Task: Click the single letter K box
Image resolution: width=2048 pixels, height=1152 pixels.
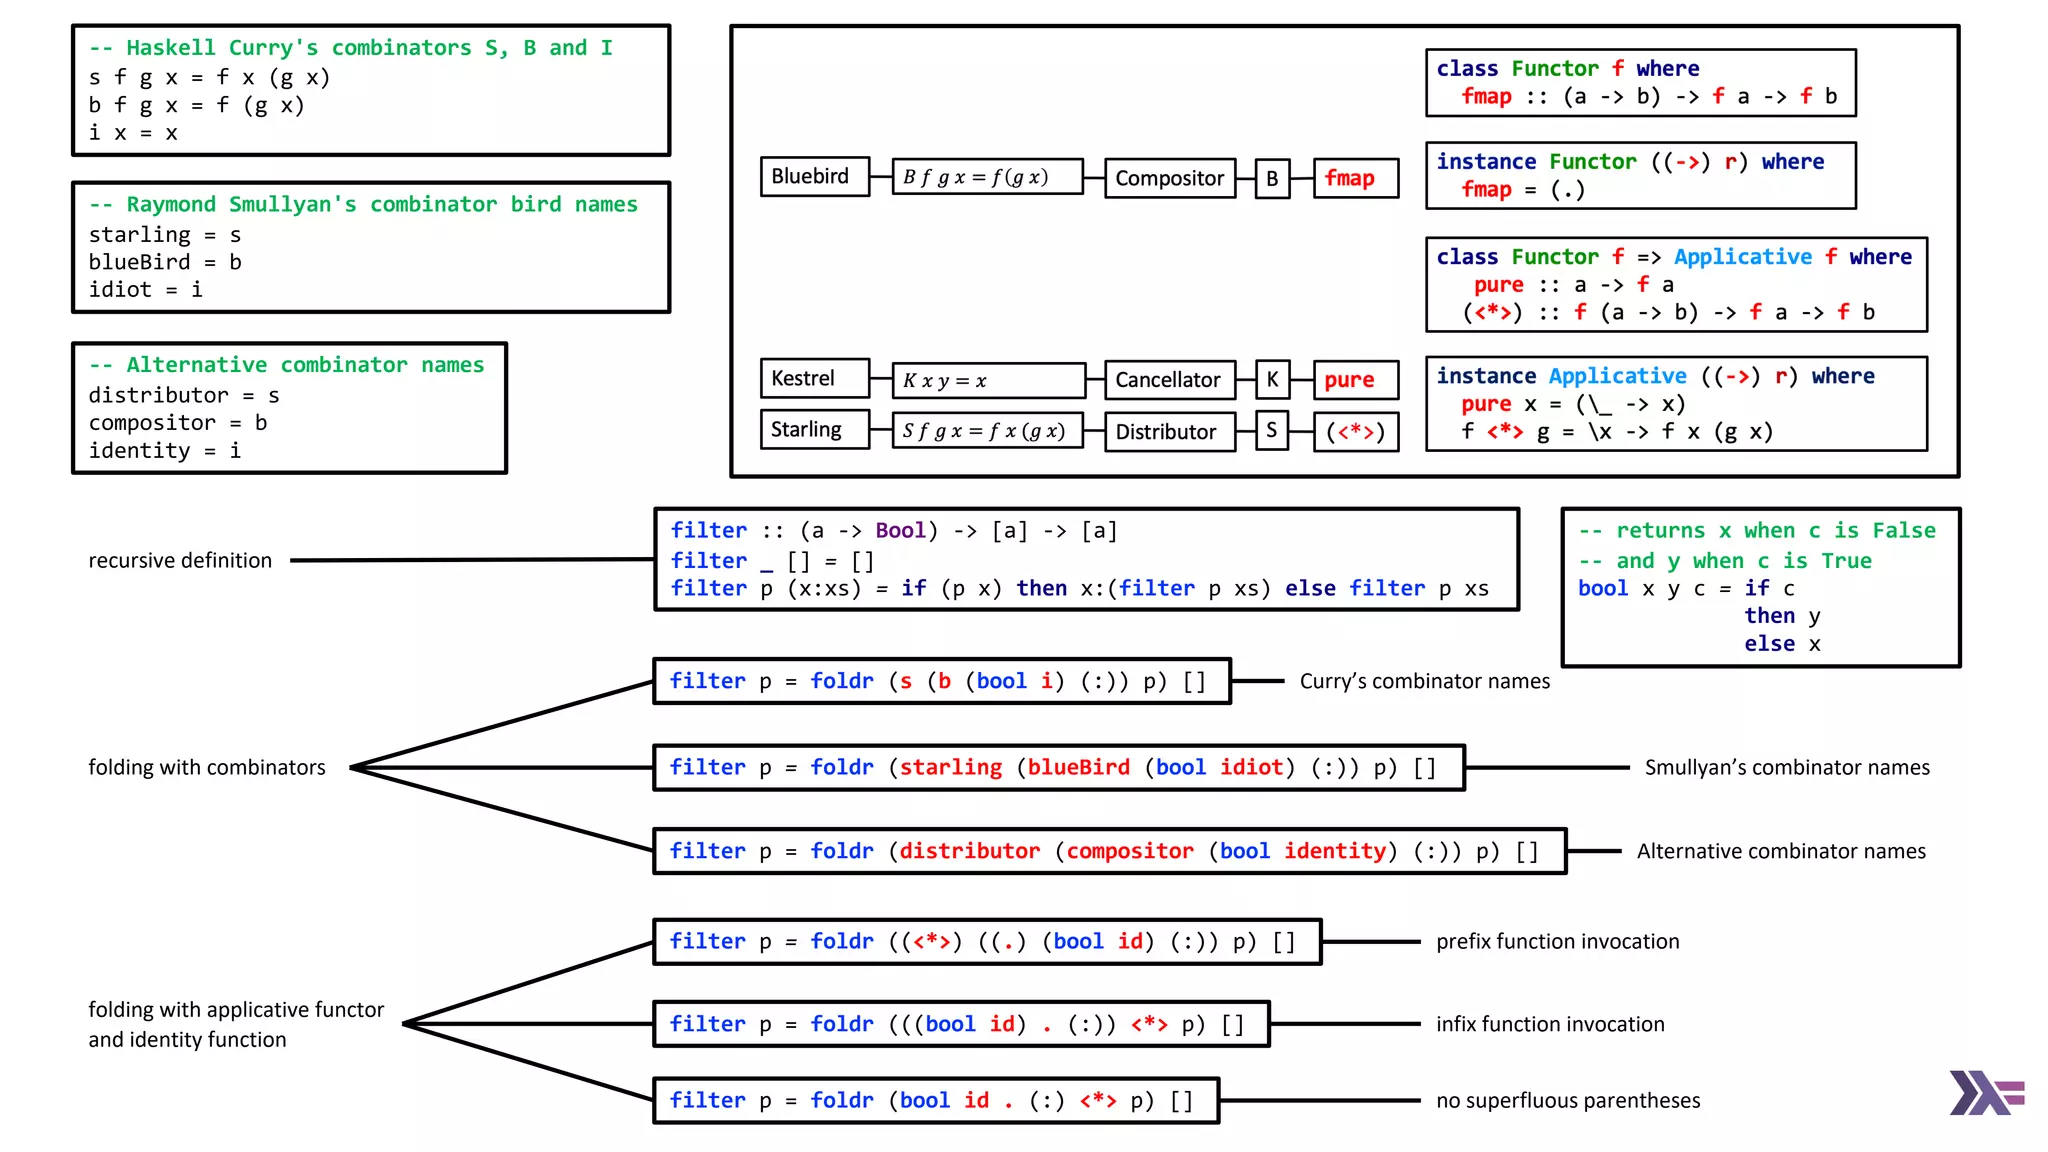Action: tap(1272, 380)
